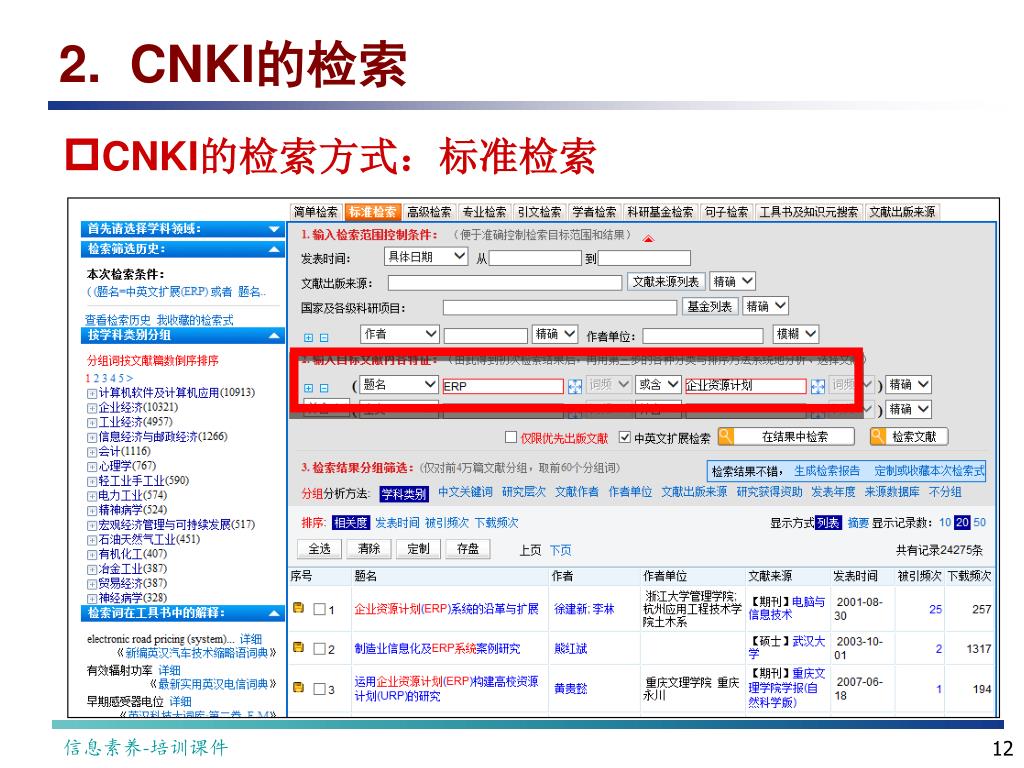
Task: Open the 具体日期 publication time dropdown
Action: tap(426, 257)
